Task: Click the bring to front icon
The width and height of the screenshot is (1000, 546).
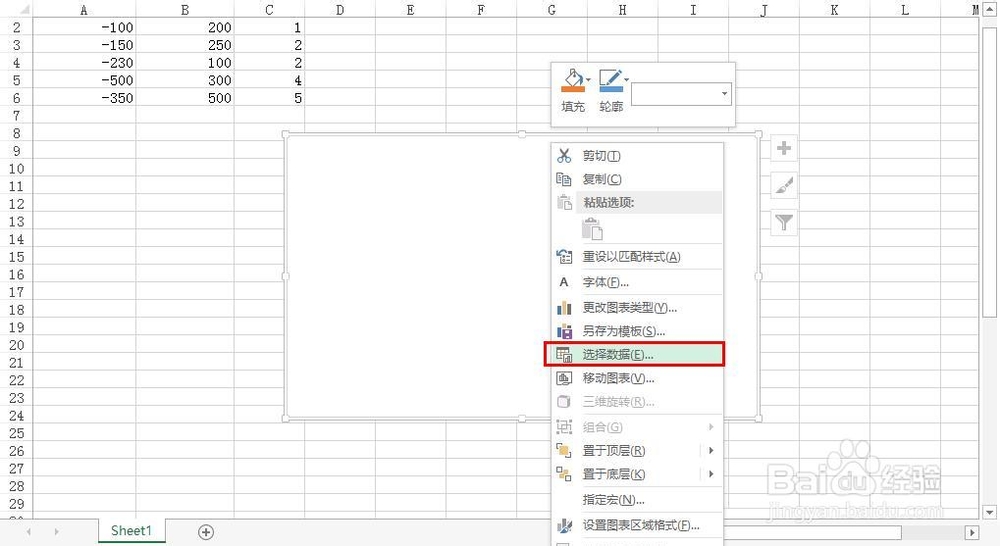Action: (x=564, y=450)
